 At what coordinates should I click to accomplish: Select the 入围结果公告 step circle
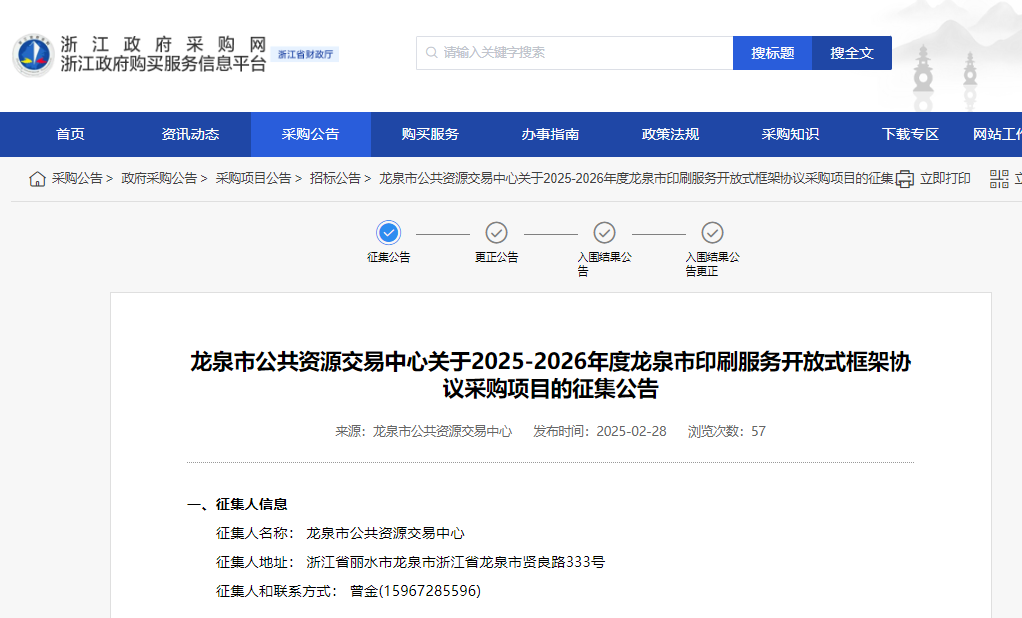[604, 233]
